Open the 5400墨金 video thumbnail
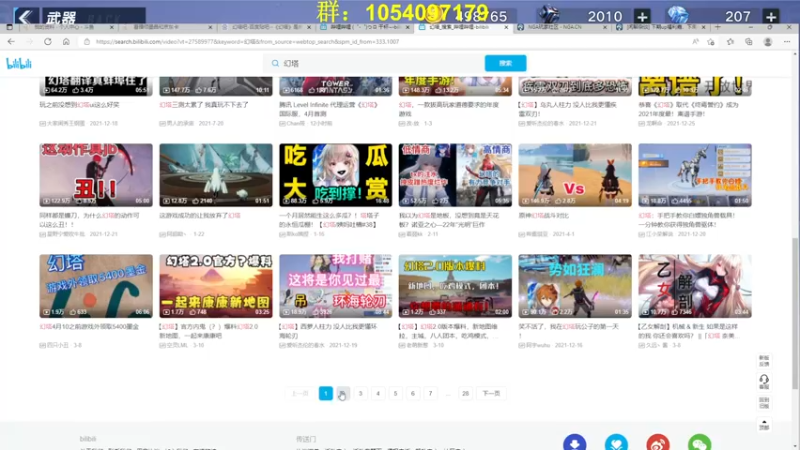This screenshot has width=800, height=450. [x=96, y=286]
